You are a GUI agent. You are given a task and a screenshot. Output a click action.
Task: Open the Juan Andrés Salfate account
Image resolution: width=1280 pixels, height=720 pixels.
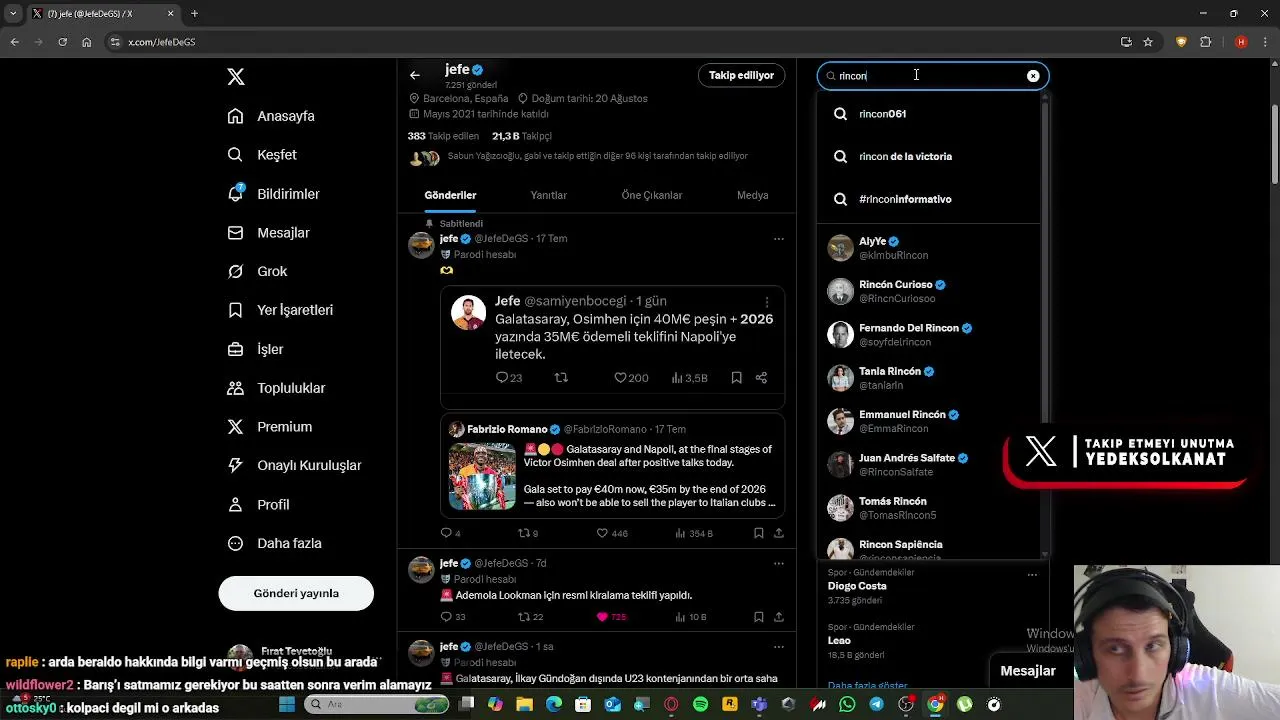coord(928,464)
